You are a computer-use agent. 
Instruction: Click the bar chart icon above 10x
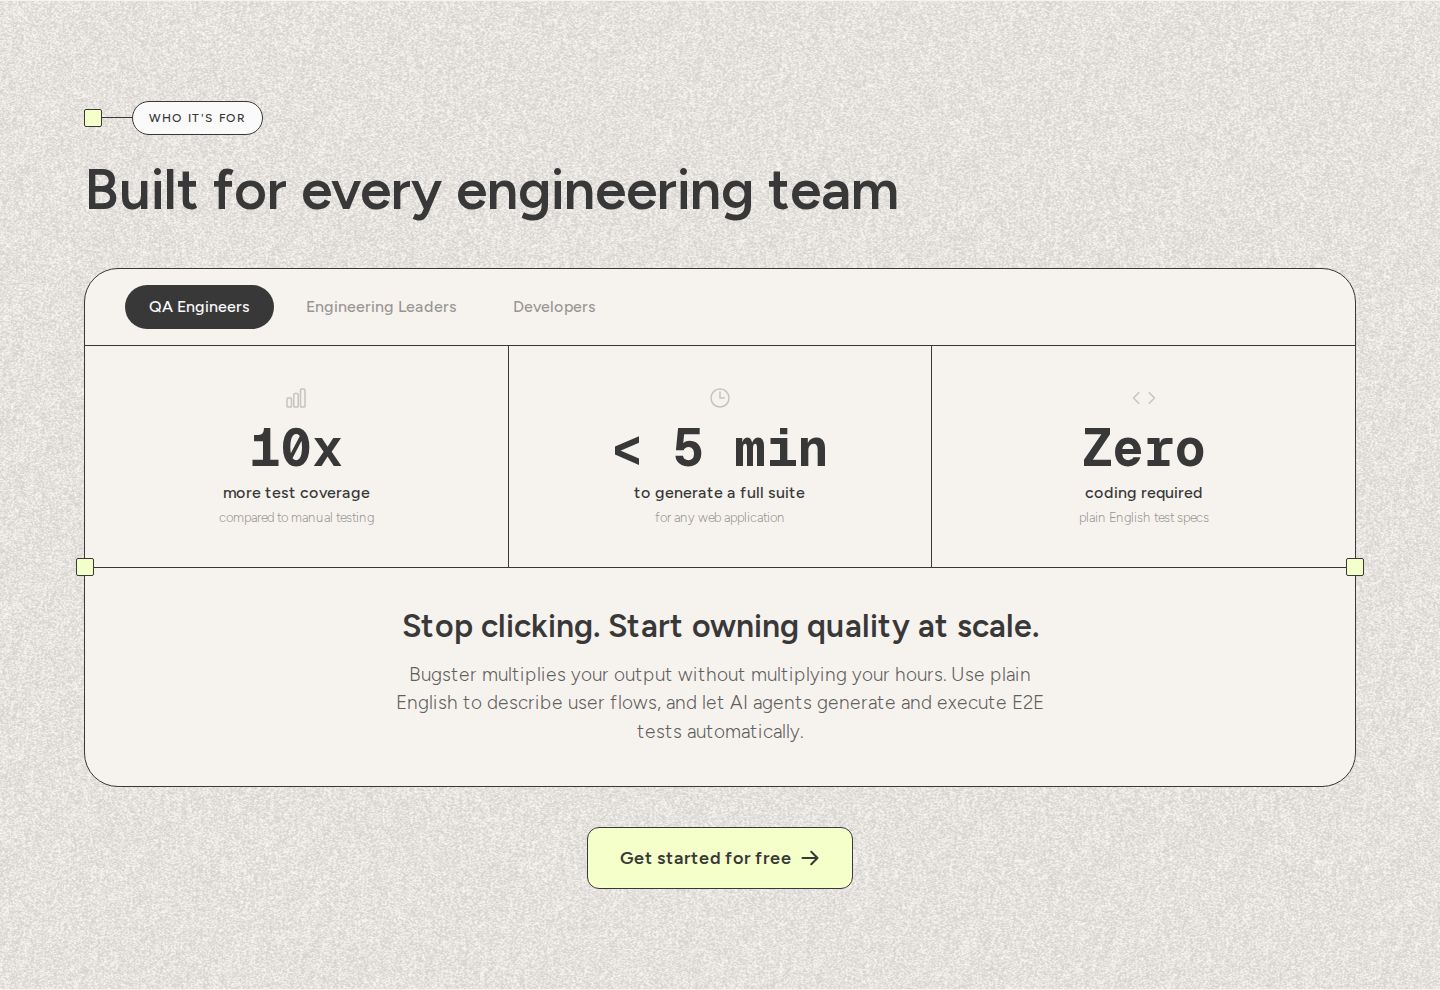[x=296, y=398]
